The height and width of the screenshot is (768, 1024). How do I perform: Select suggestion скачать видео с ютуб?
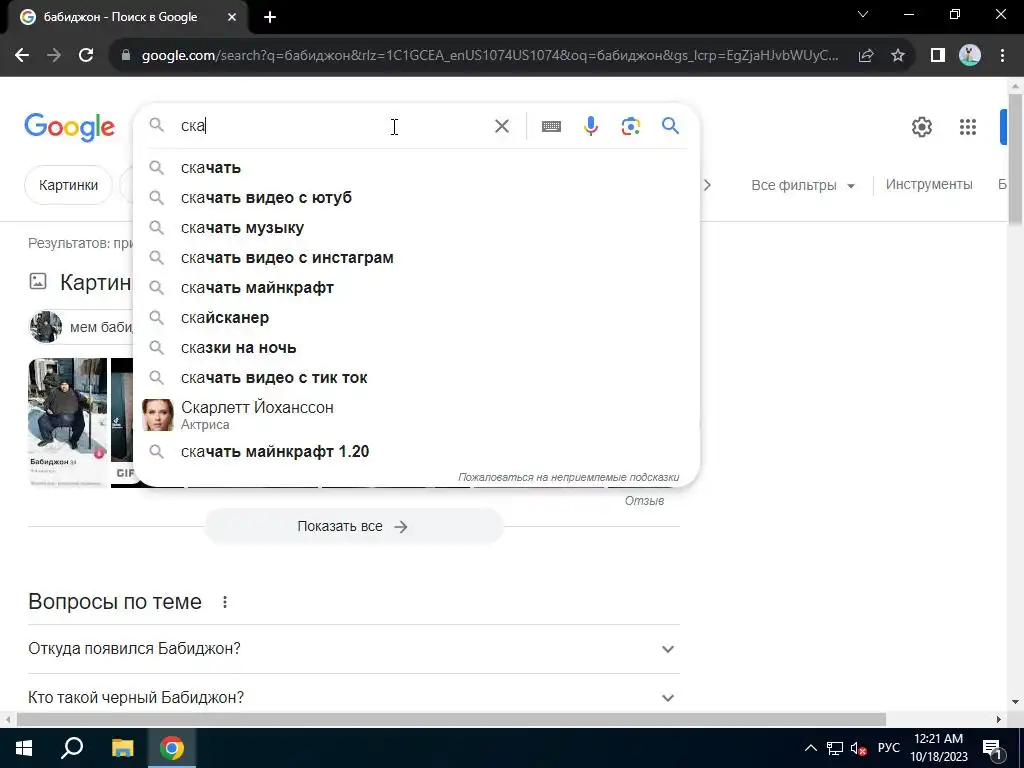click(416, 198)
